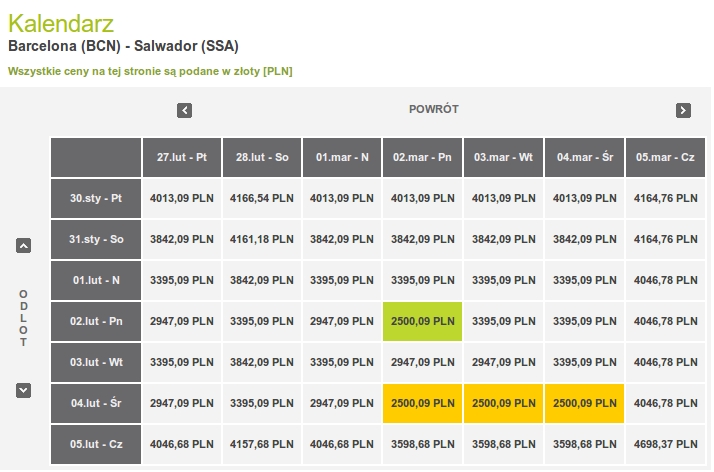Choose 4013,09 PLN for 30.sty returning 03.mar
714x472 pixels.
coord(504,198)
